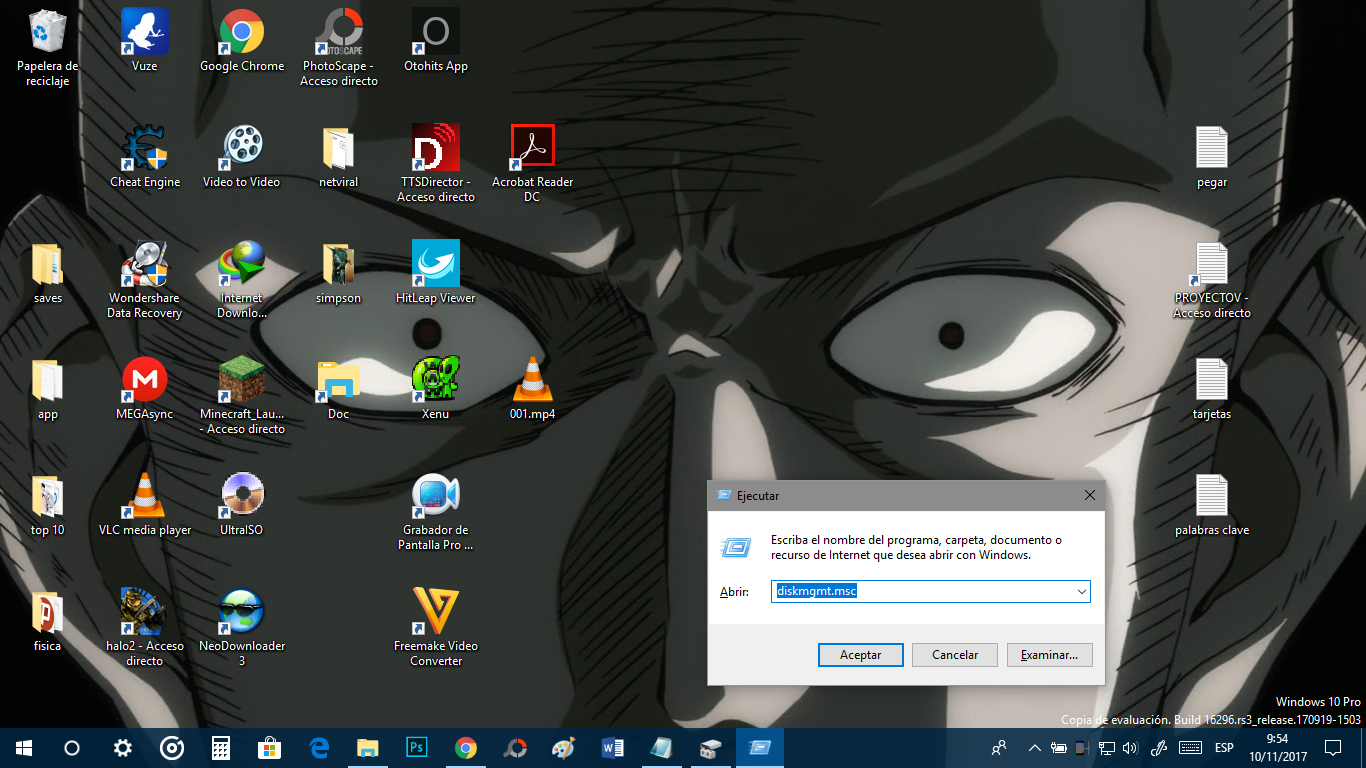Image resolution: width=1366 pixels, height=768 pixels.
Task: Select the Doc folder icon
Action: [338, 389]
